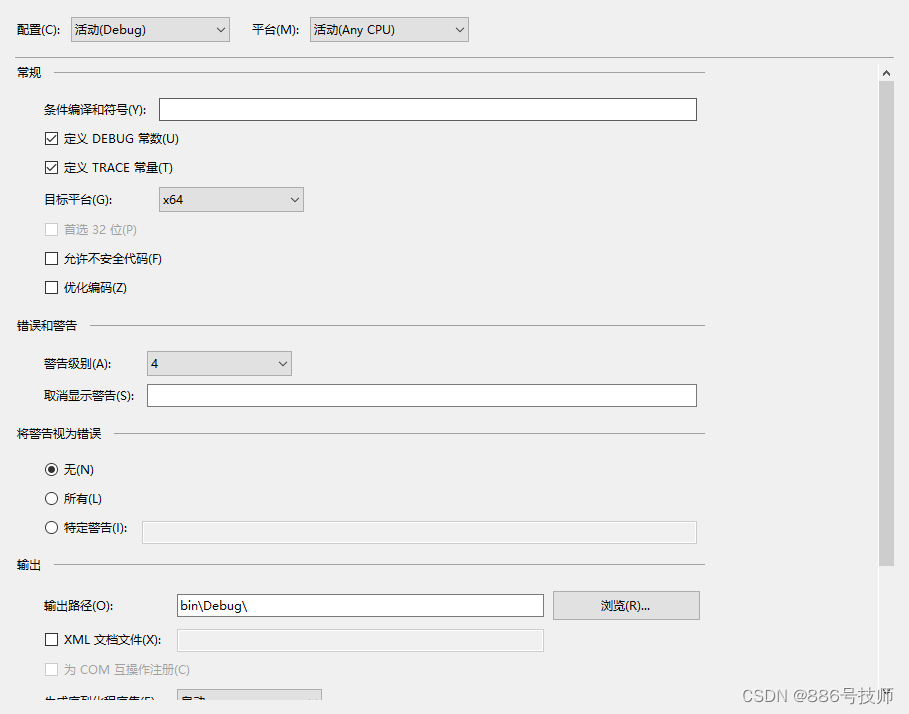
Task: Click the 特定警告 text box
Action: (x=420, y=532)
